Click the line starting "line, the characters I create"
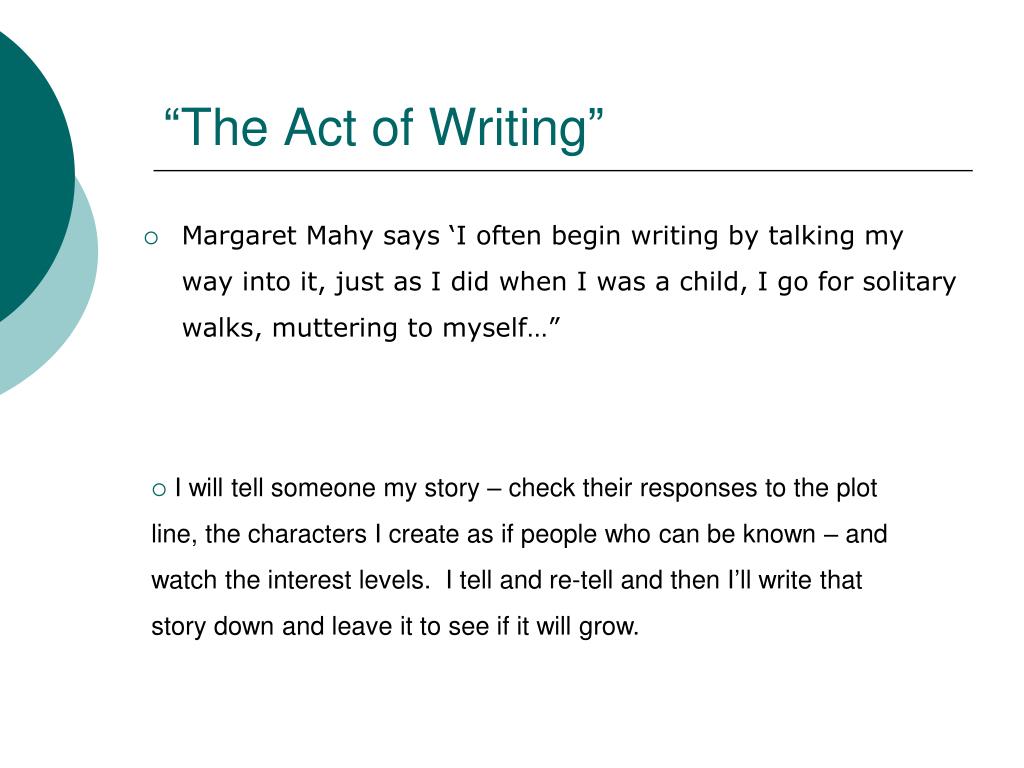Image resolution: width=1024 pixels, height=768 pixels. (519, 535)
